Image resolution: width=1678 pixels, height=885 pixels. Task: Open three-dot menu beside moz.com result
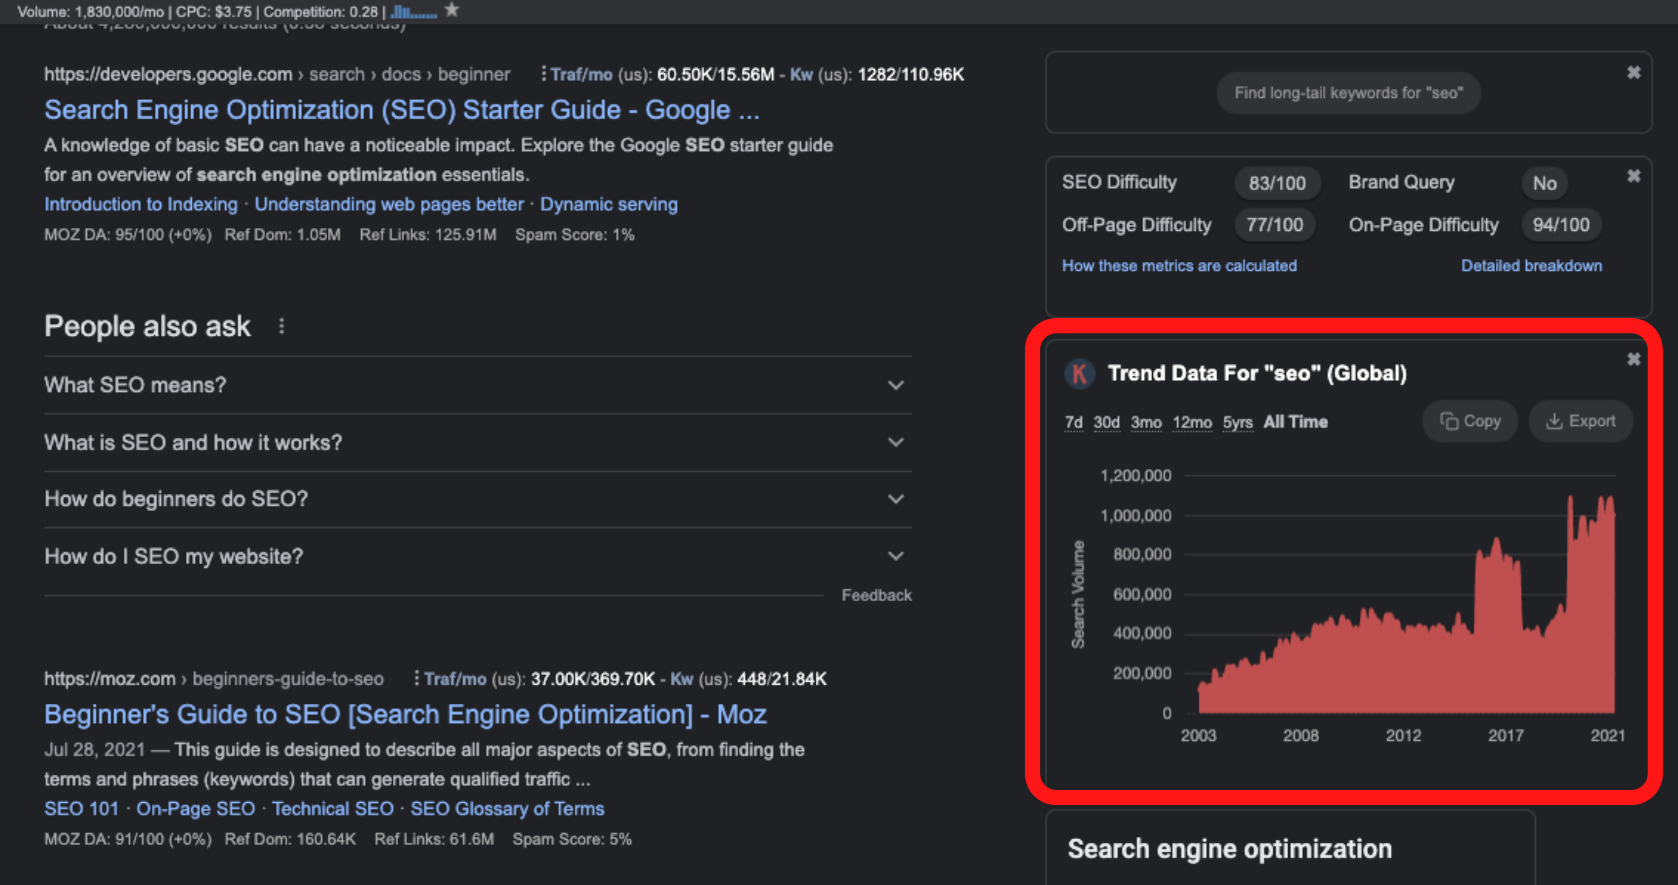coord(416,678)
